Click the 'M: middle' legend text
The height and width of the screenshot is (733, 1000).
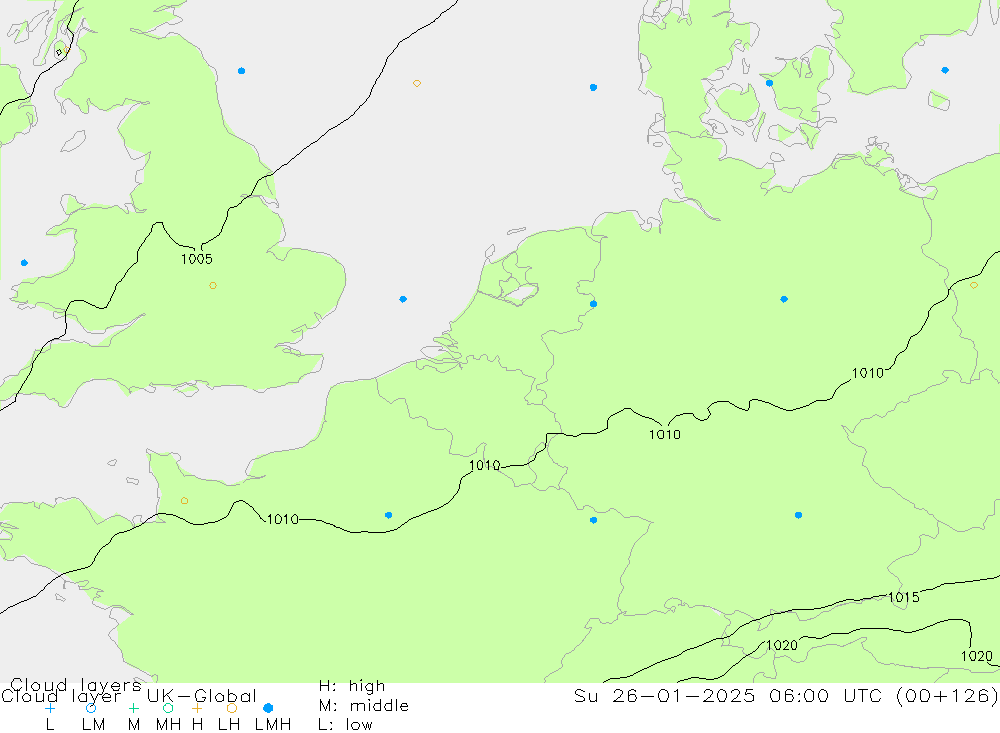tap(364, 706)
